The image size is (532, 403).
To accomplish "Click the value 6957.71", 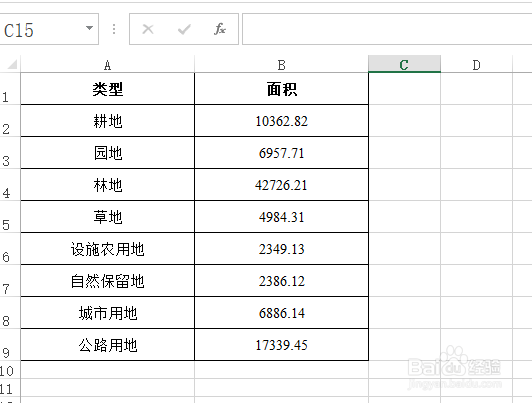I will pos(281,153).
